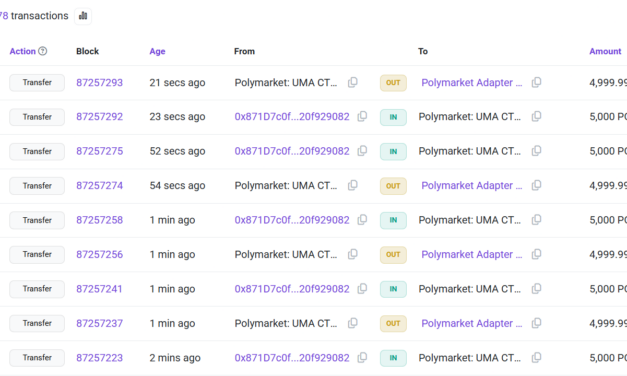627x376 pixels.
Task: Copy From address in block 87257223 row
Action: (362, 357)
